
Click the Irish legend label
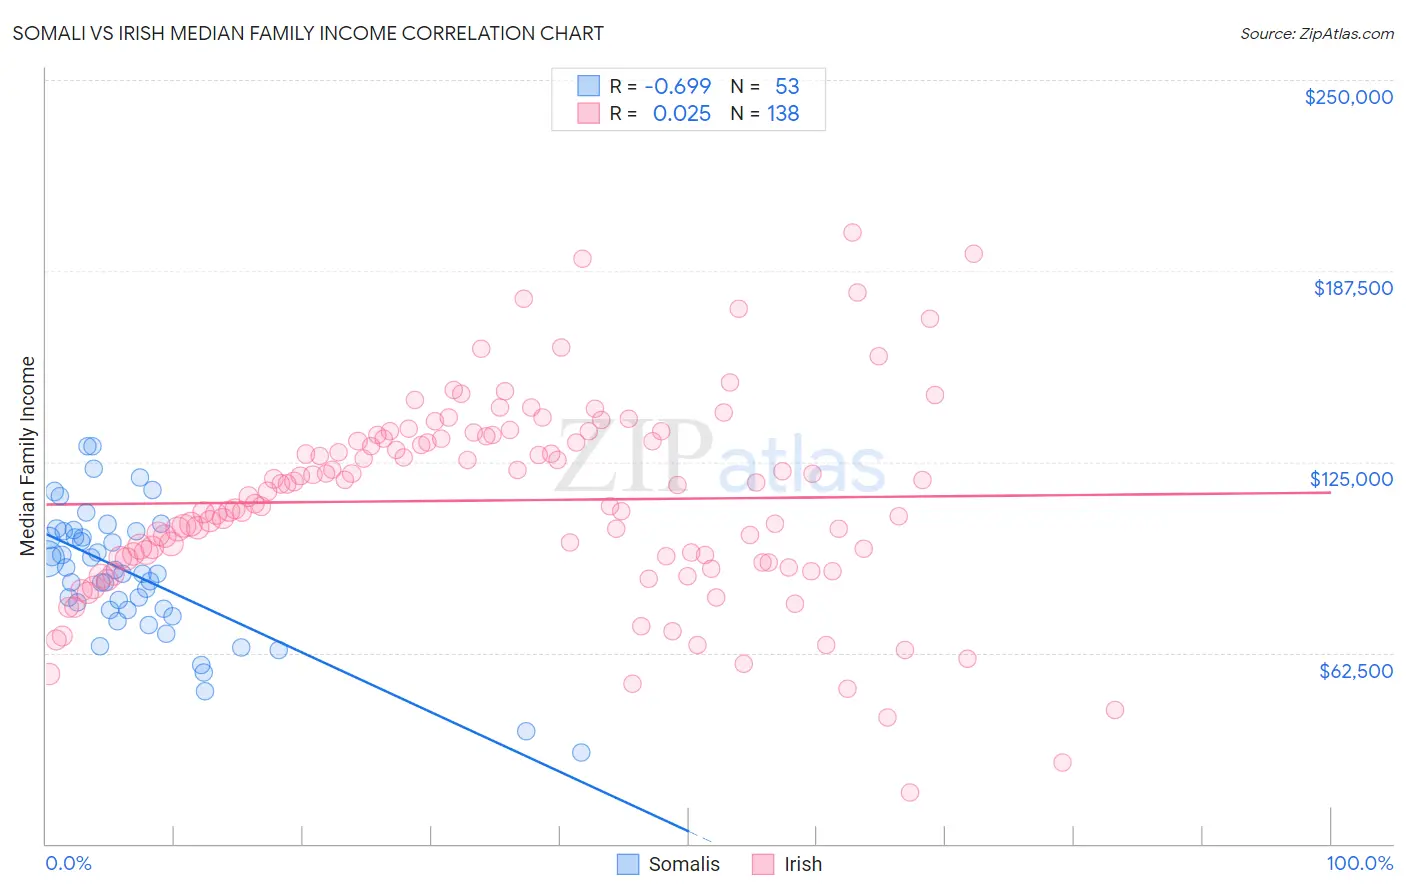(803, 864)
